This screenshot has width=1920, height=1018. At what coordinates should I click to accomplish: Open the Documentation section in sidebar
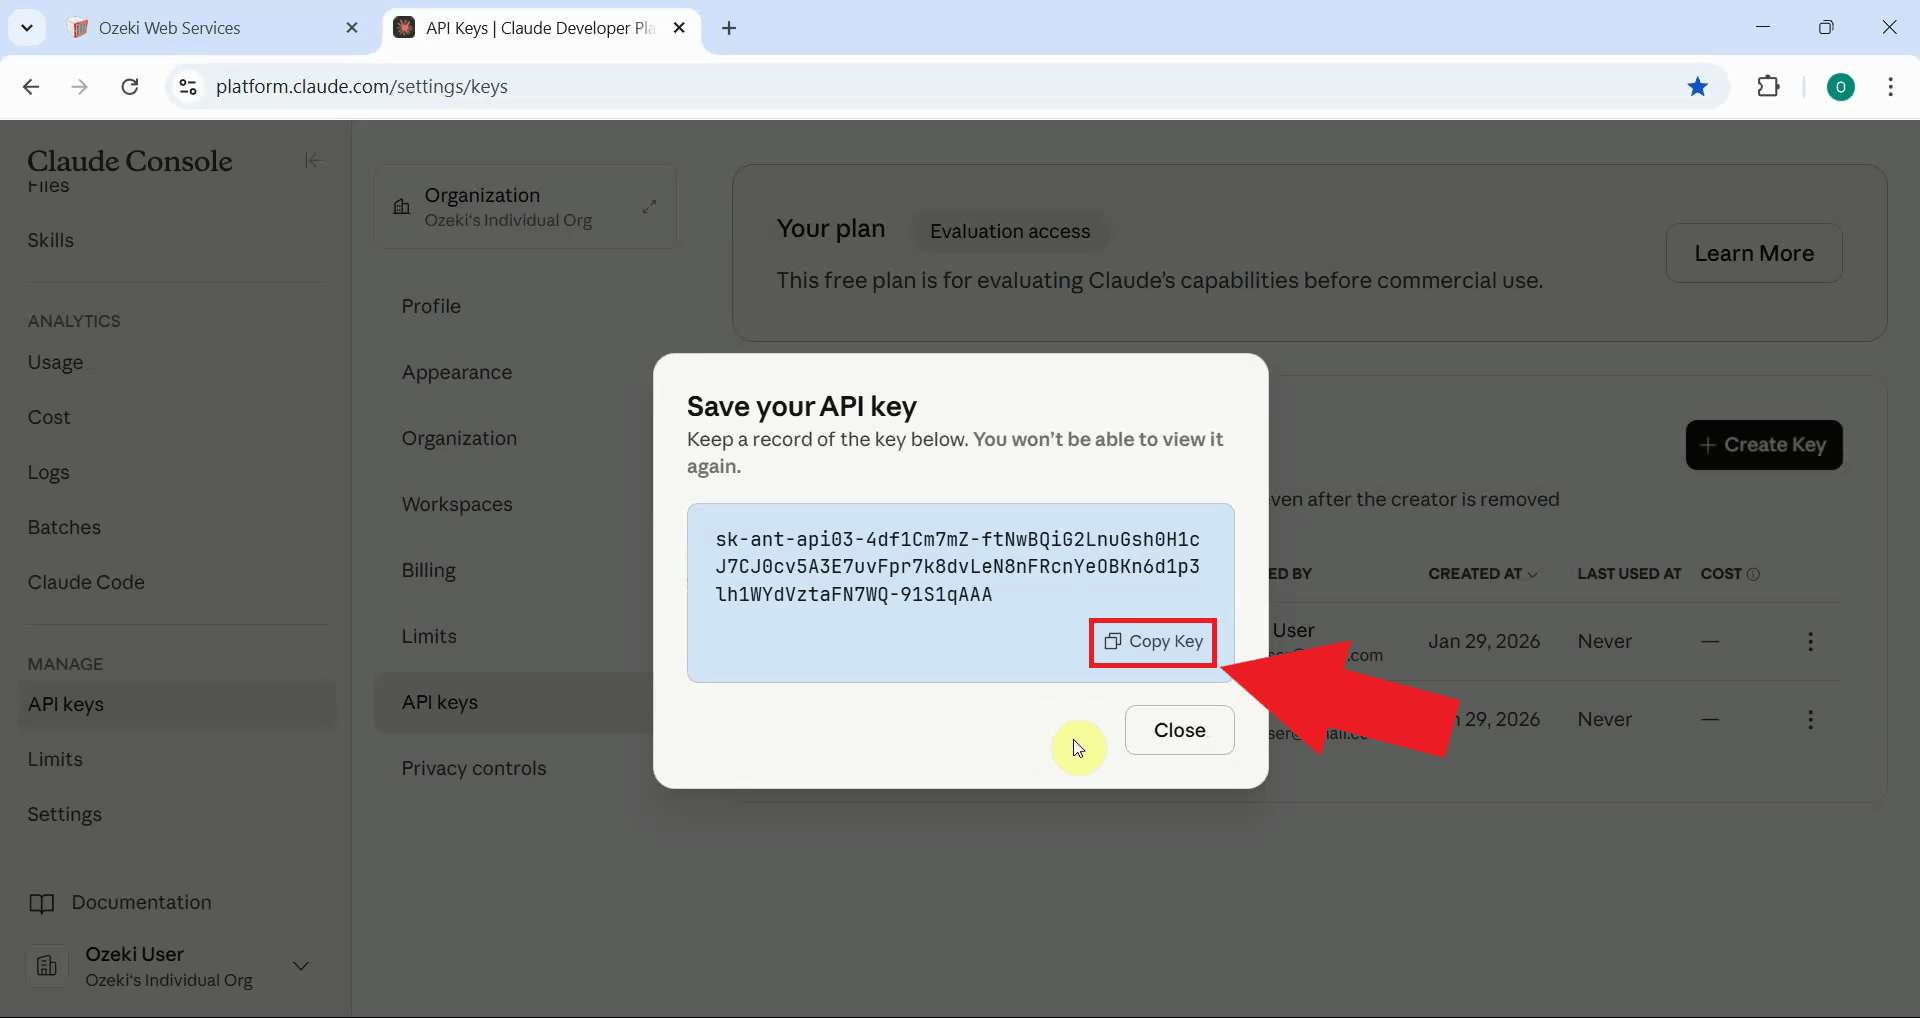(140, 903)
